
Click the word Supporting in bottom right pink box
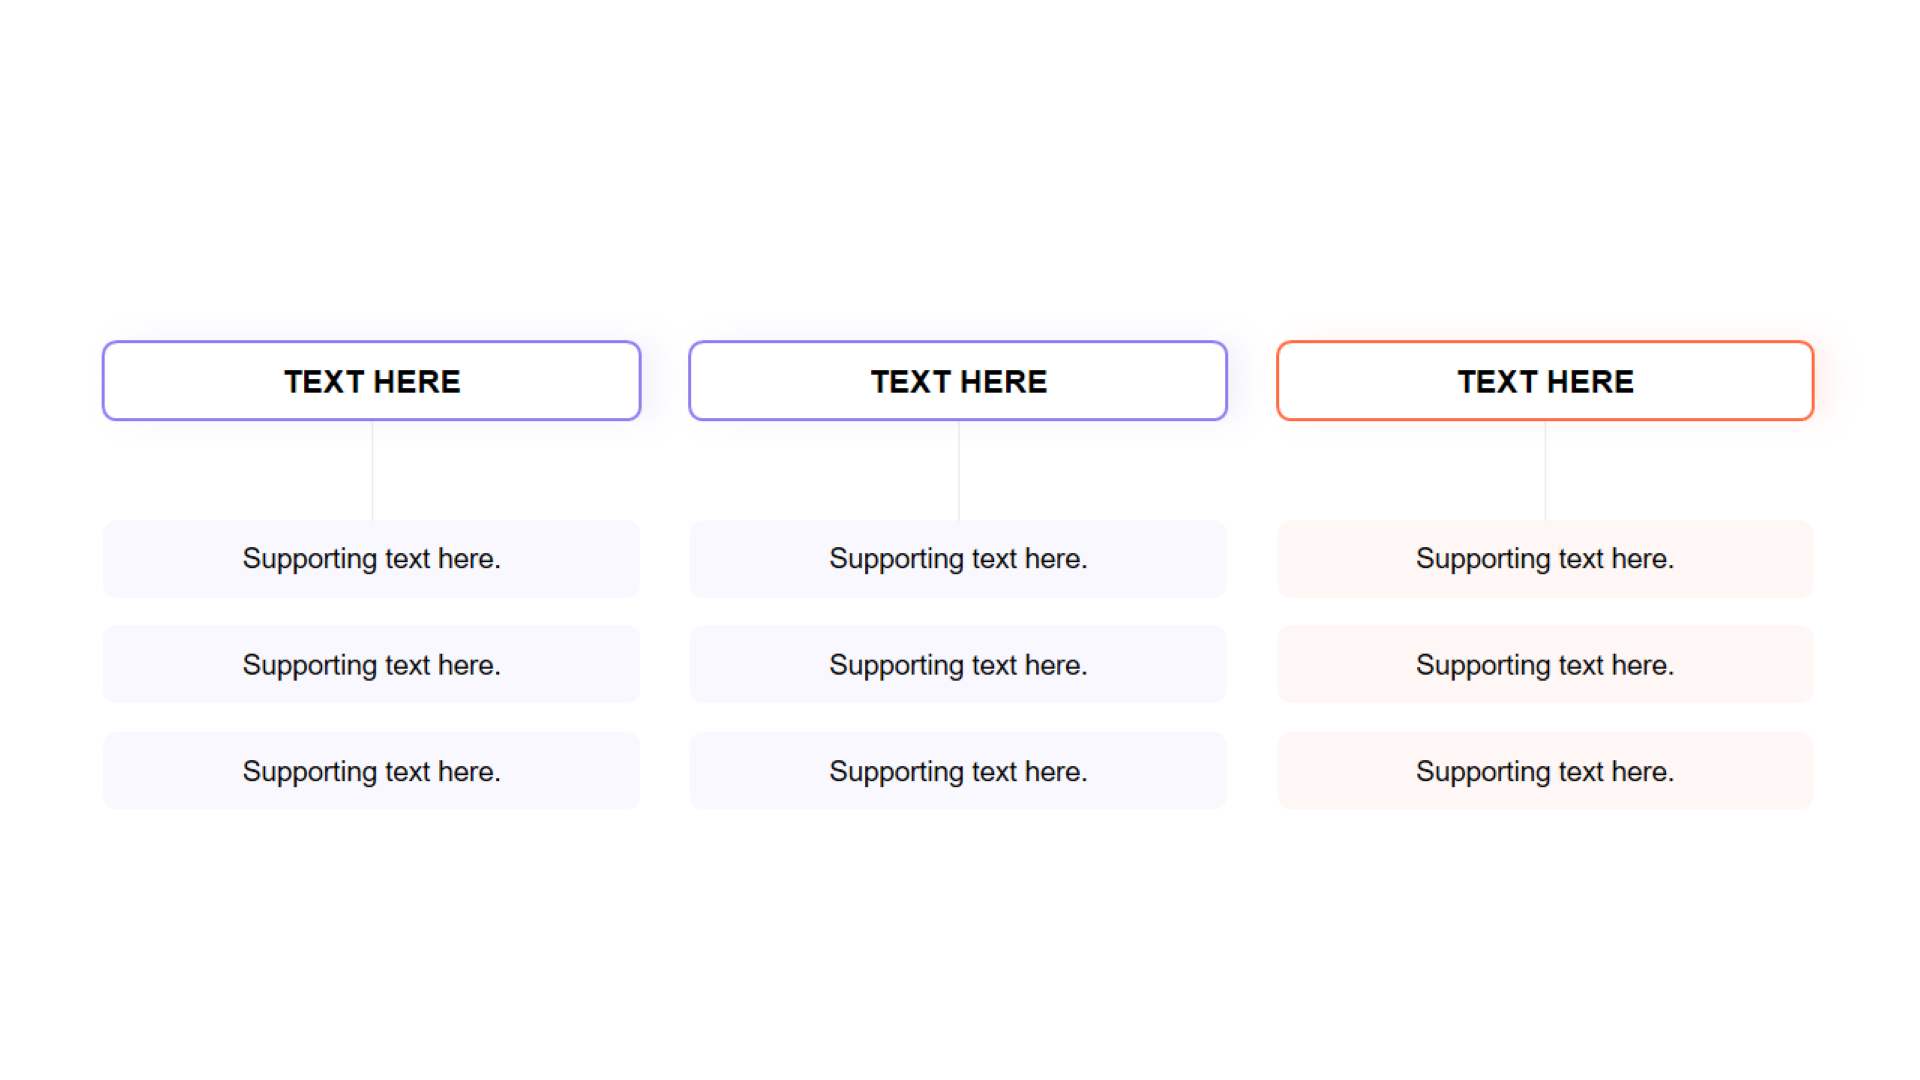coord(1483,772)
